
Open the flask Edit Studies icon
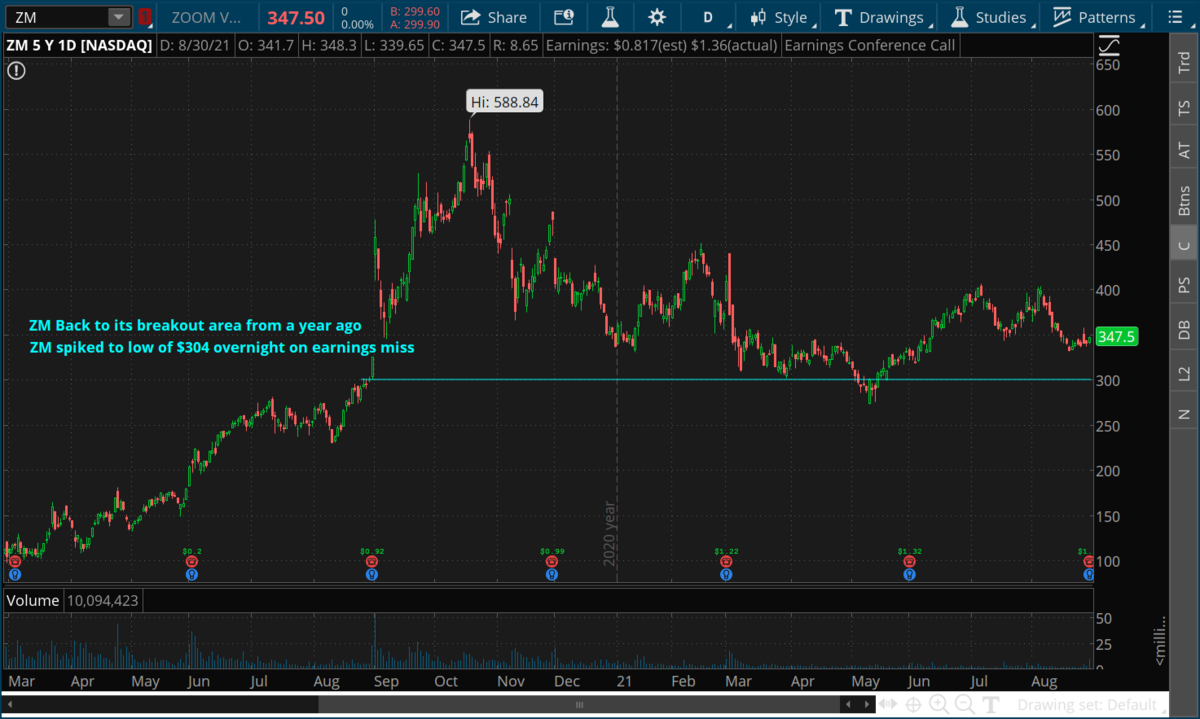610,17
